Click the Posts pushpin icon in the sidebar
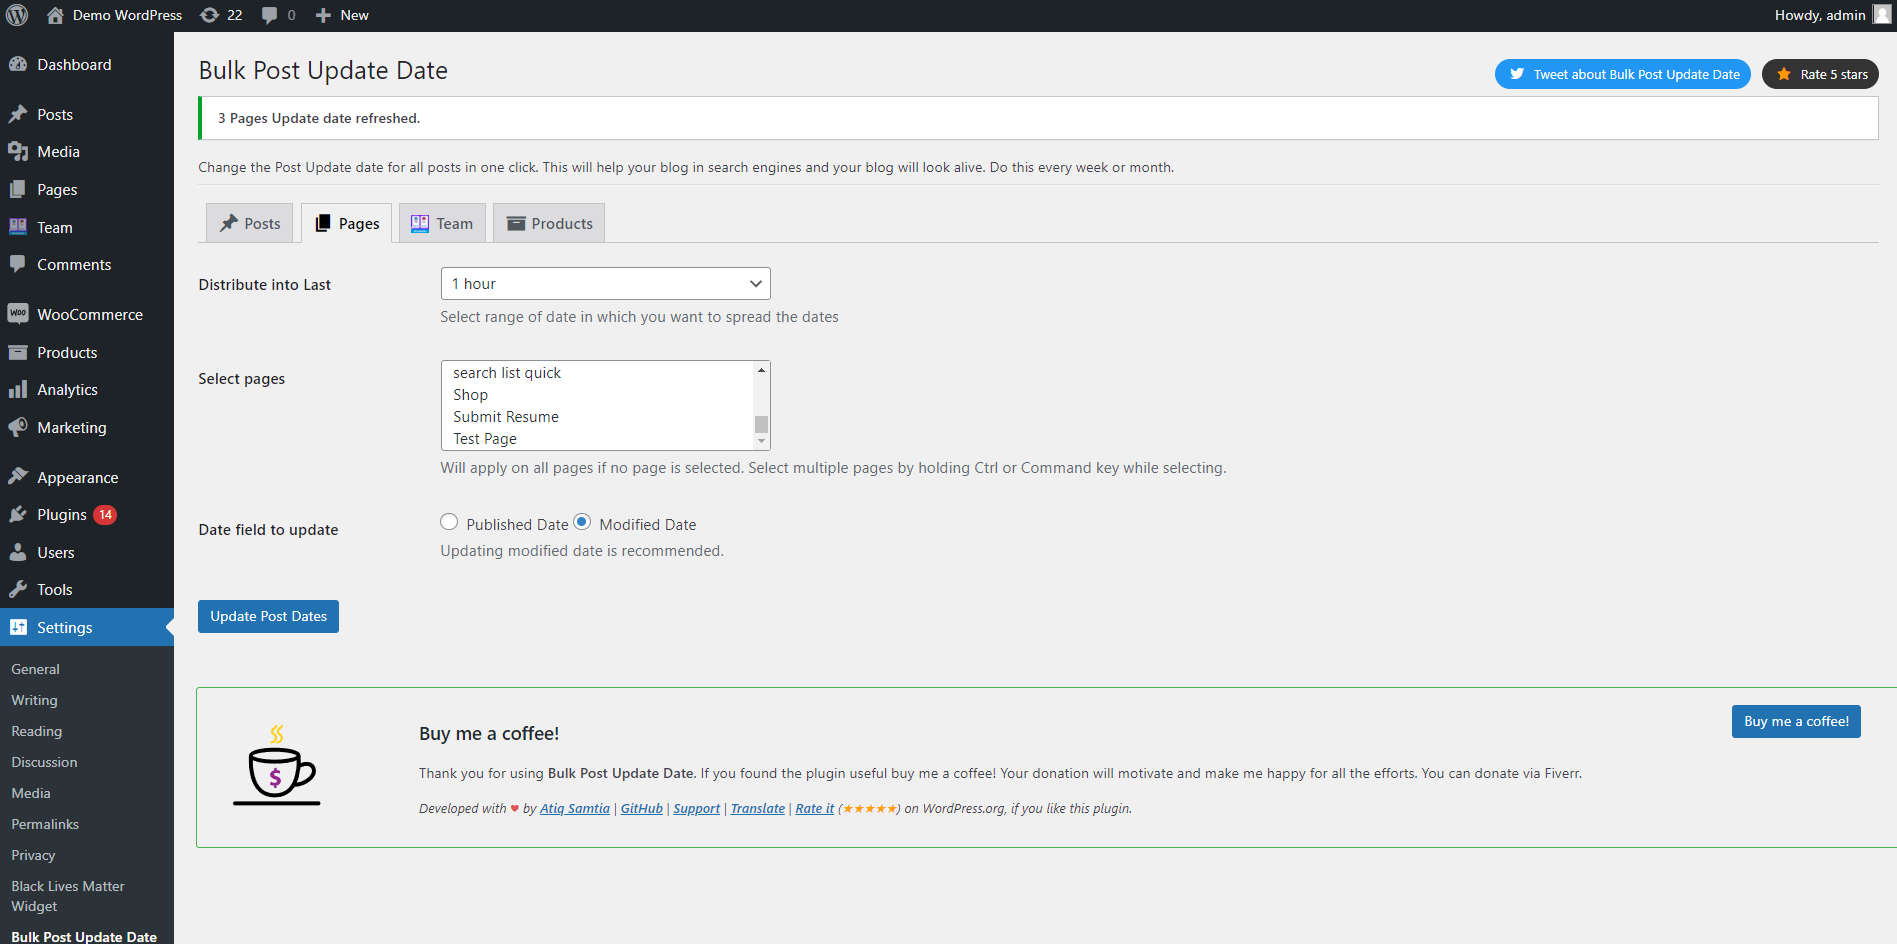The height and width of the screenshot is (944, 1897). pos(18,114)
